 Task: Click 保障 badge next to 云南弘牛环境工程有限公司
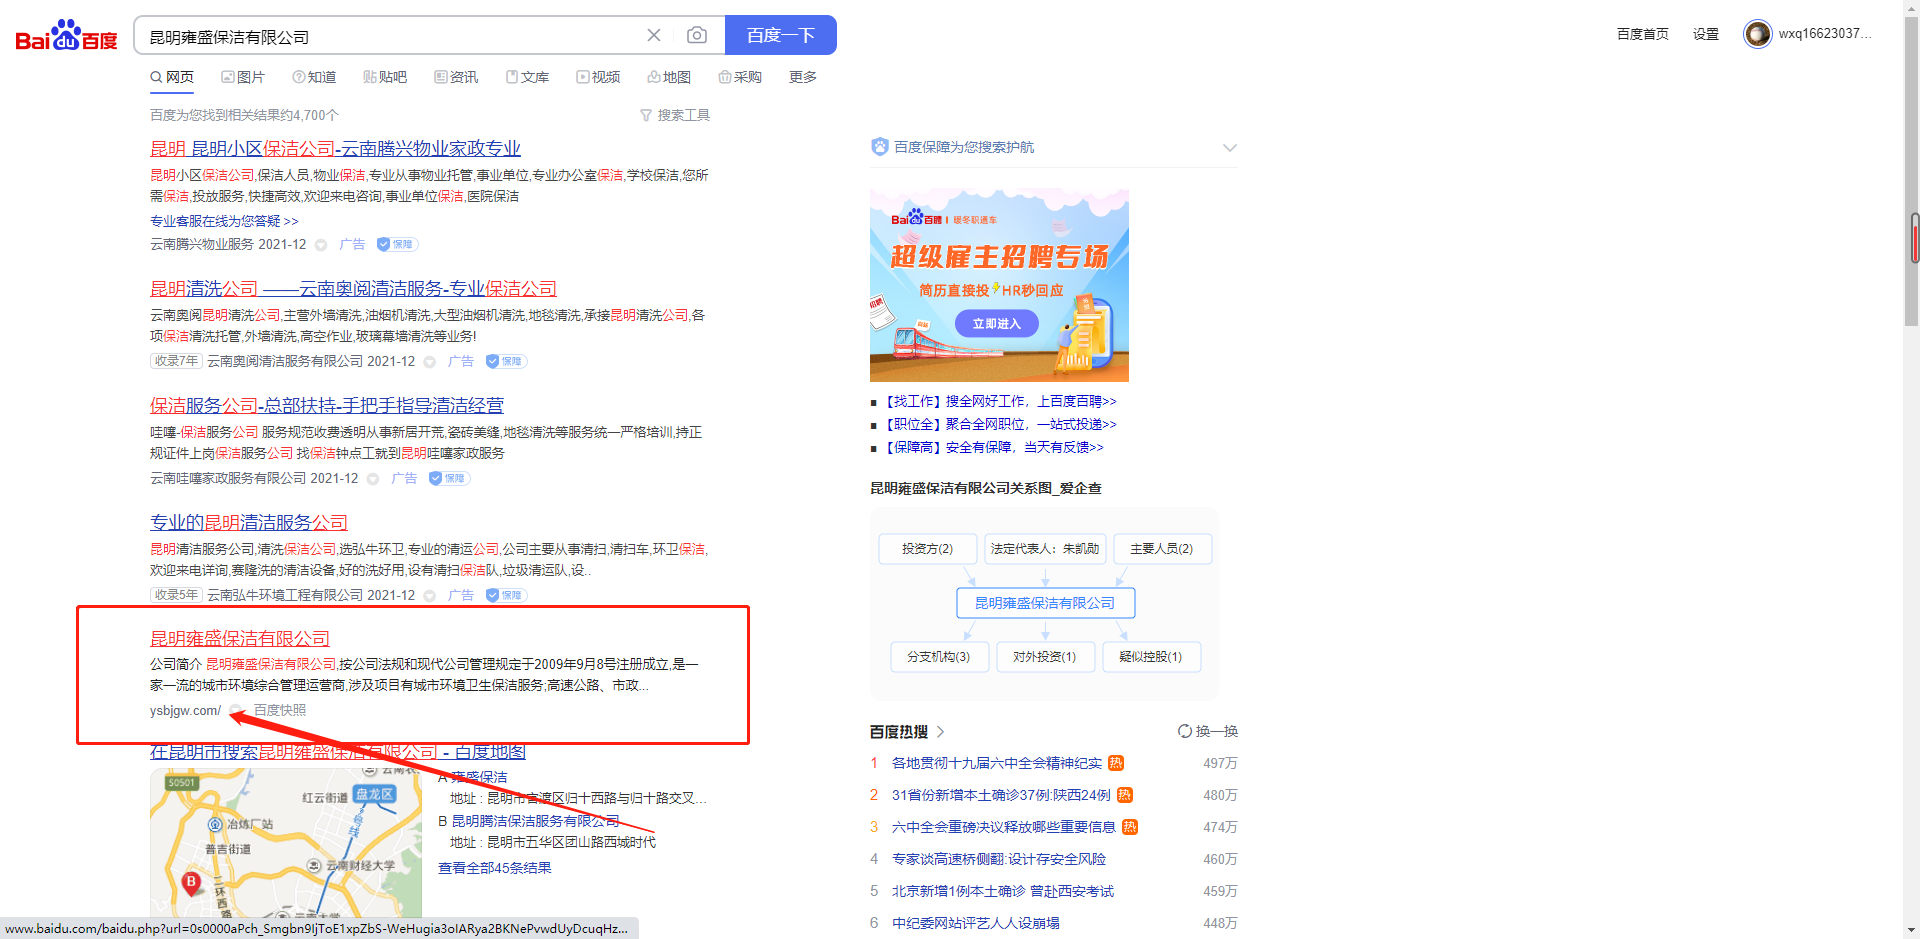506,595
